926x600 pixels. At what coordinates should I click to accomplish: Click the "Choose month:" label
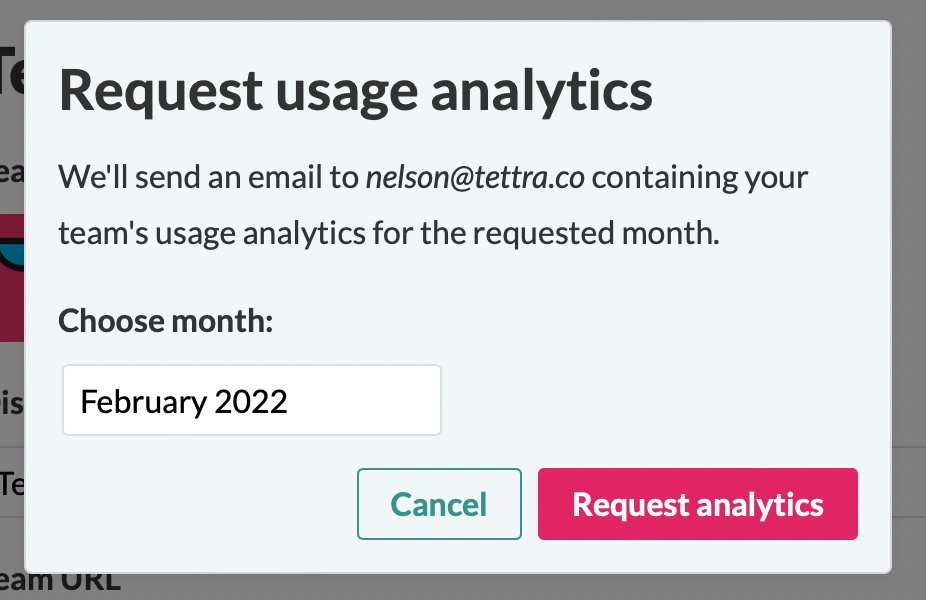coord(166,321)
